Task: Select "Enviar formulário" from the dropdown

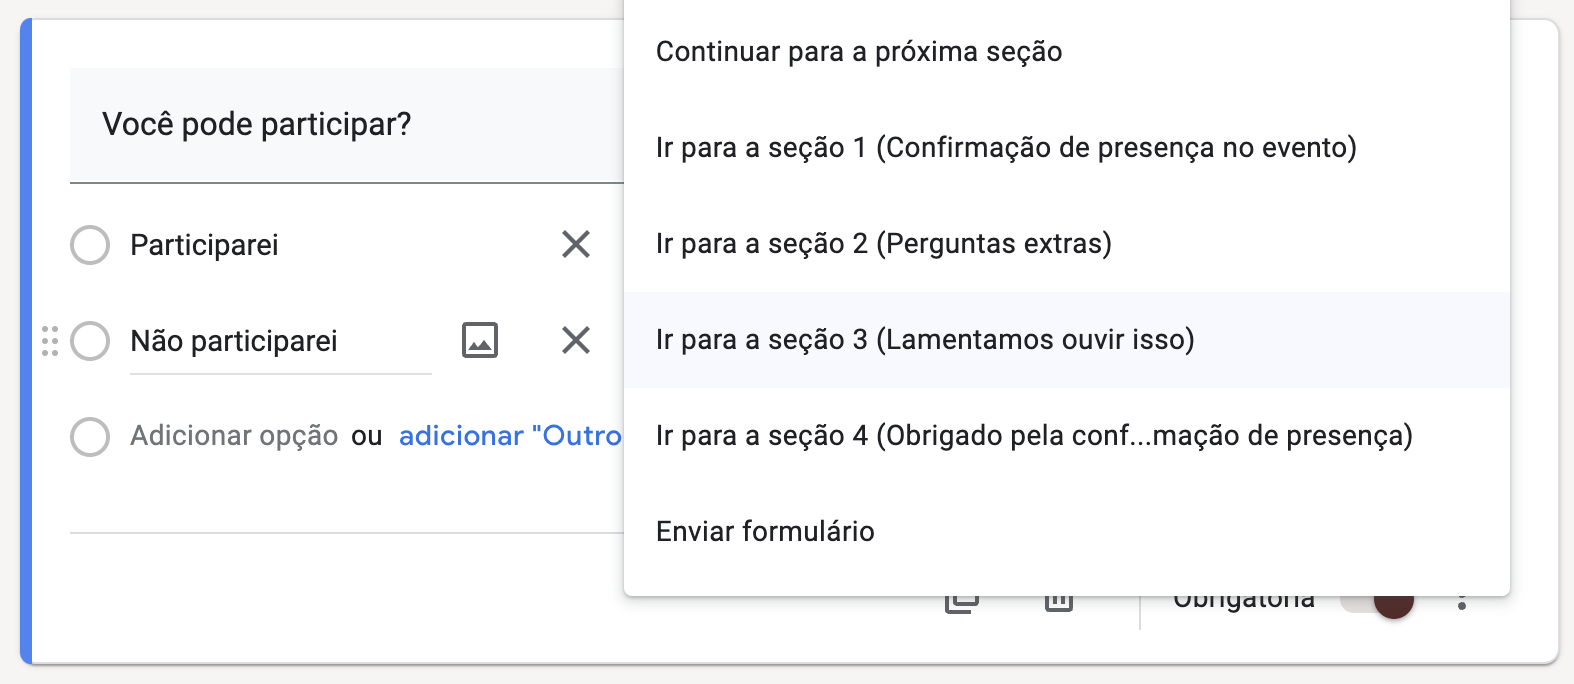Action: tap(765, 532)
